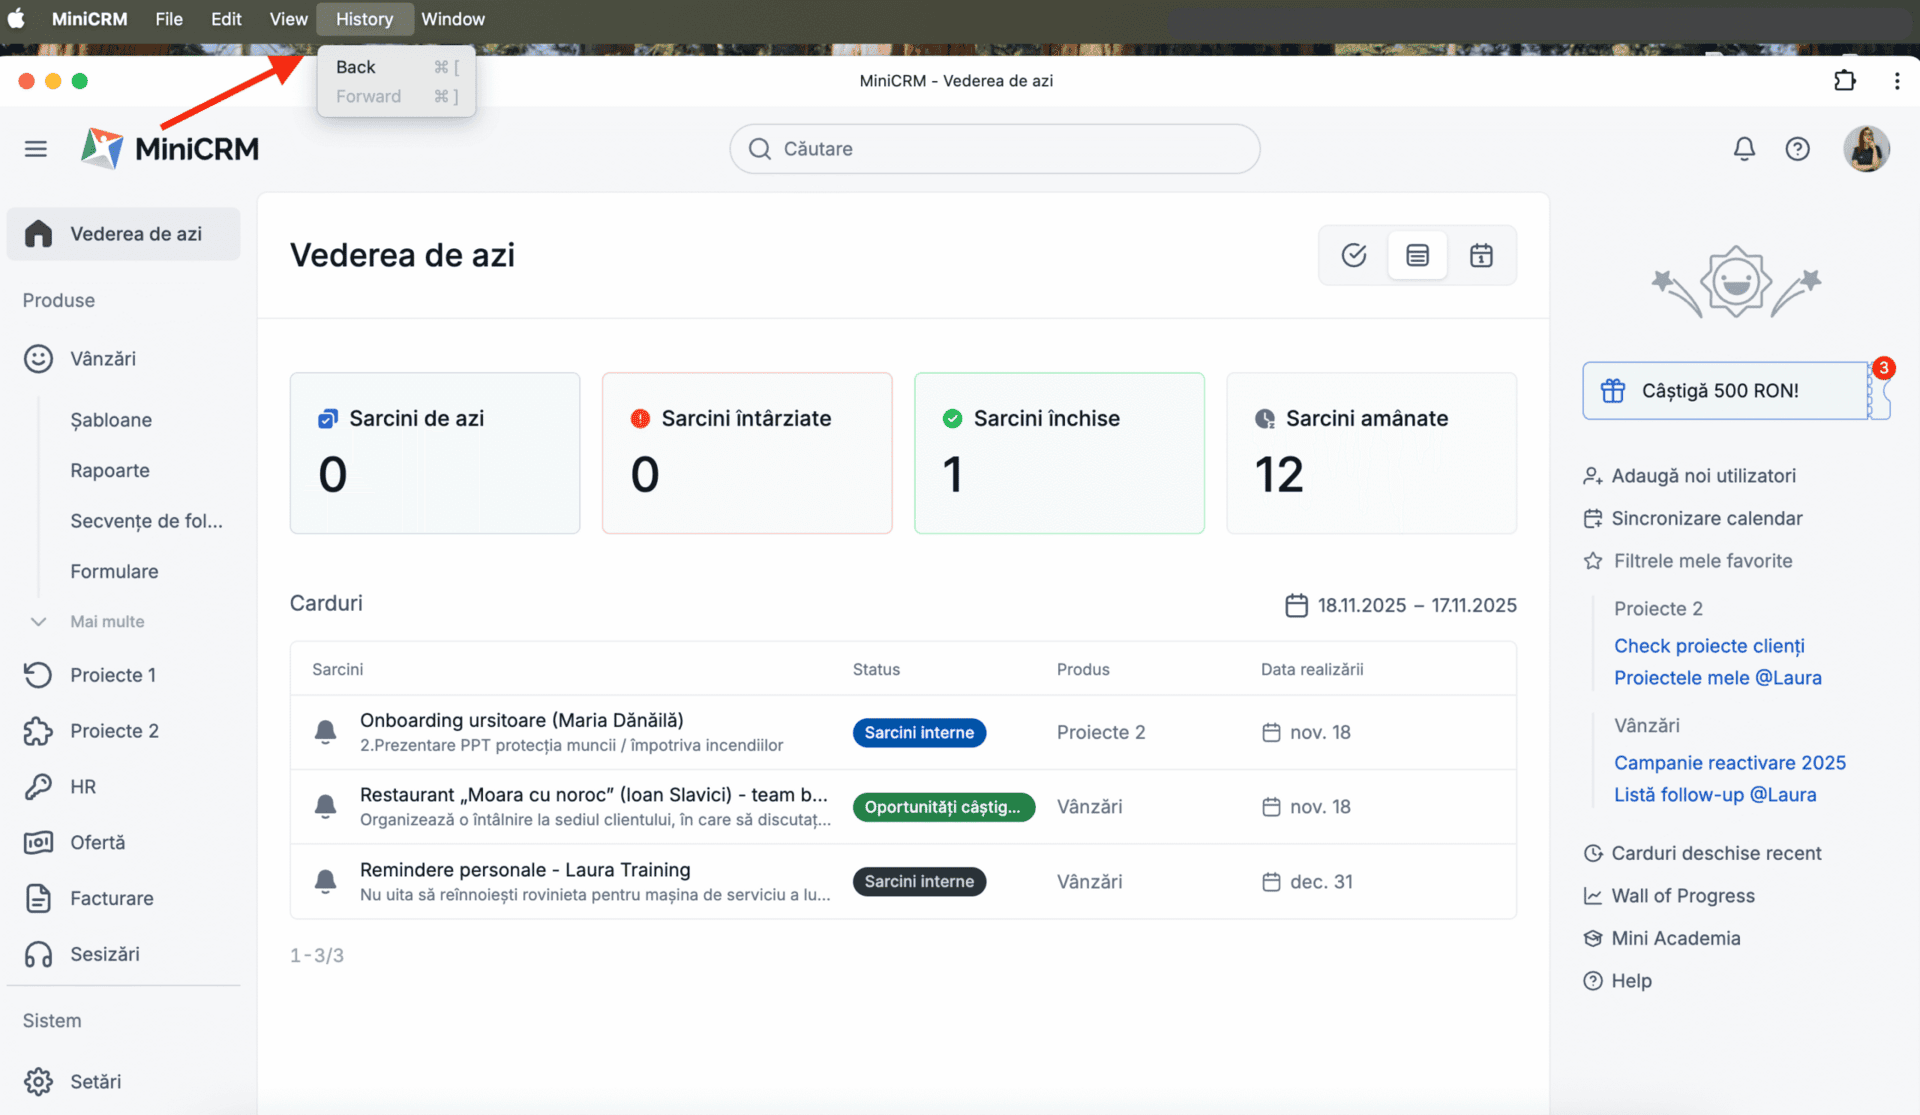This screenshot has height=1115, width=1920.
Task: Open the notifications bell icon
Action: point(1744,149)
